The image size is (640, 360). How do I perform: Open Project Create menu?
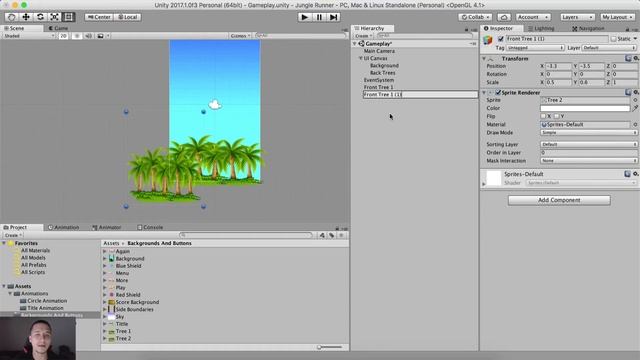[x=13, y=236]
